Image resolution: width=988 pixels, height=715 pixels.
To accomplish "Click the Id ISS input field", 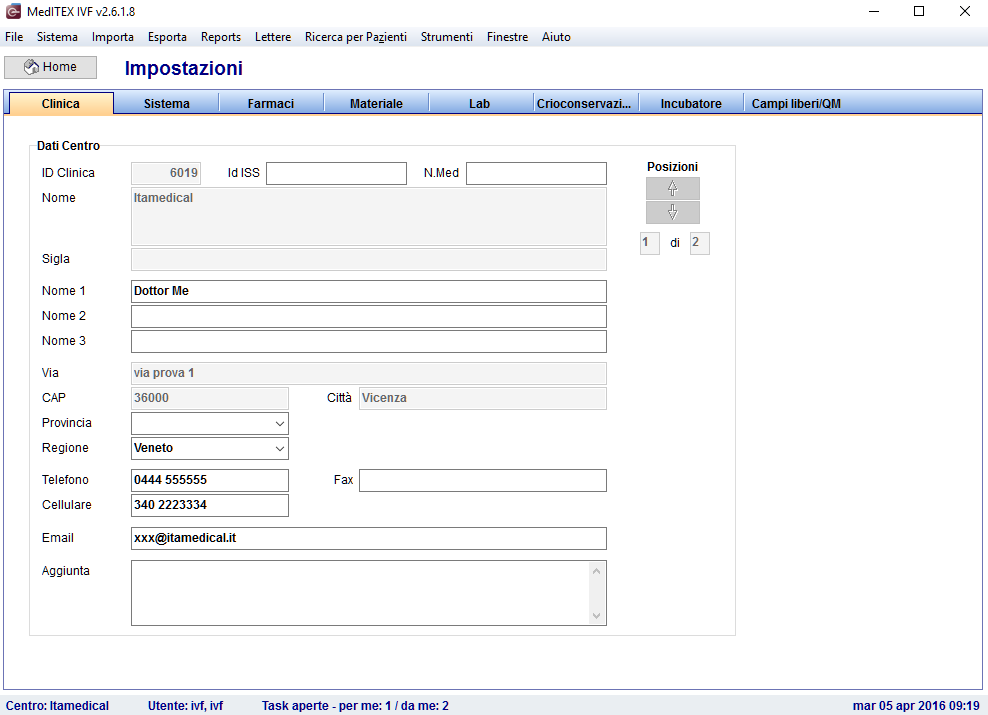I will [x=336, y=173].
